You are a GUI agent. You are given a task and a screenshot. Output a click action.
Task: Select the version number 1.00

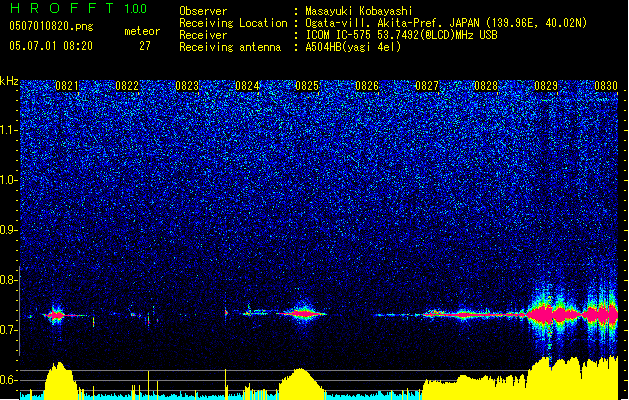(x=136, y=9)
